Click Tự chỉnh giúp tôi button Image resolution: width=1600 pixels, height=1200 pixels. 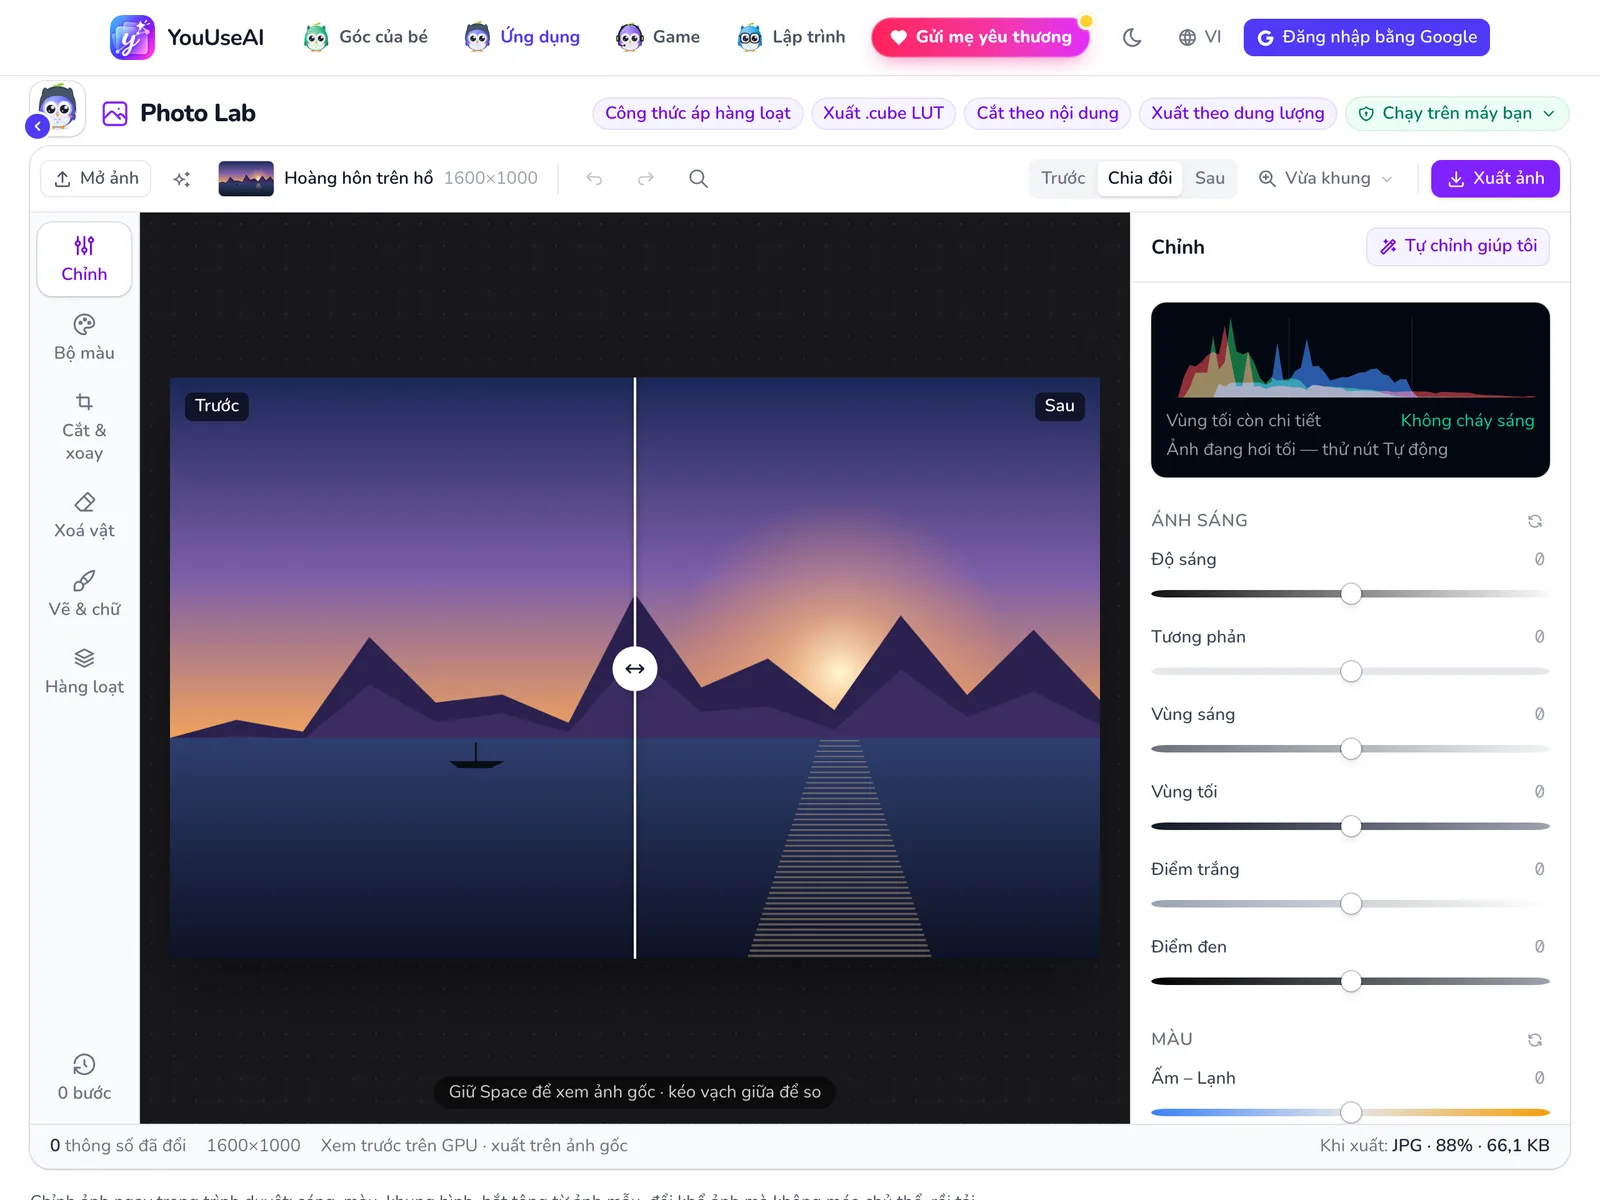click(1458, 246)
